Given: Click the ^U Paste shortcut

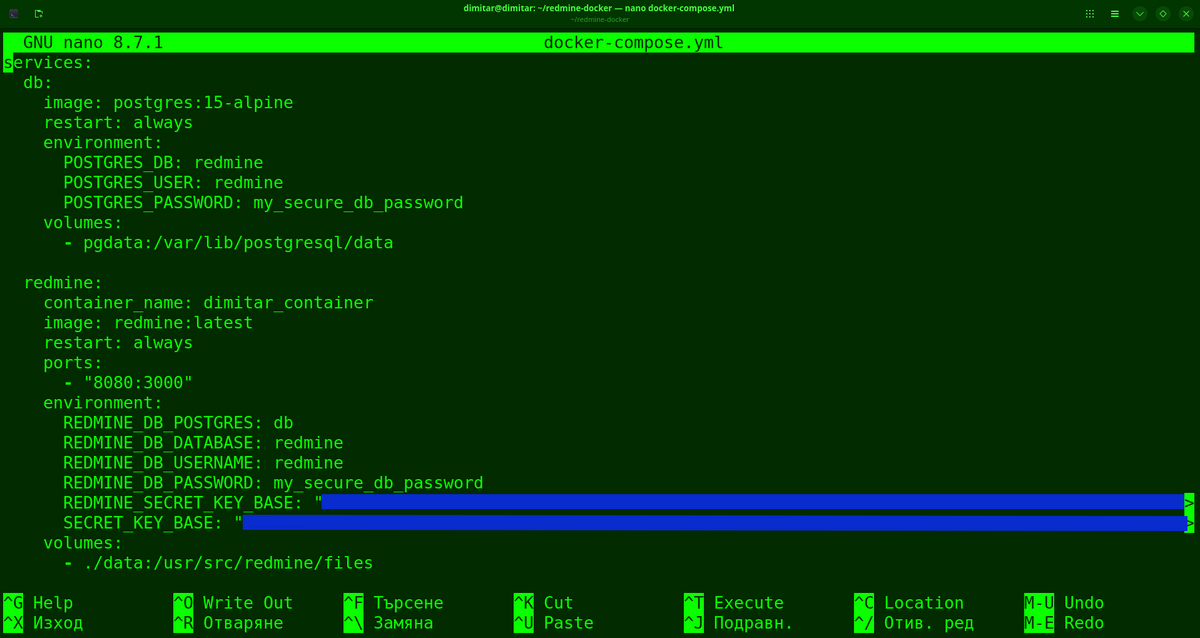Looking at the screenshot, I should coord(554,623).
